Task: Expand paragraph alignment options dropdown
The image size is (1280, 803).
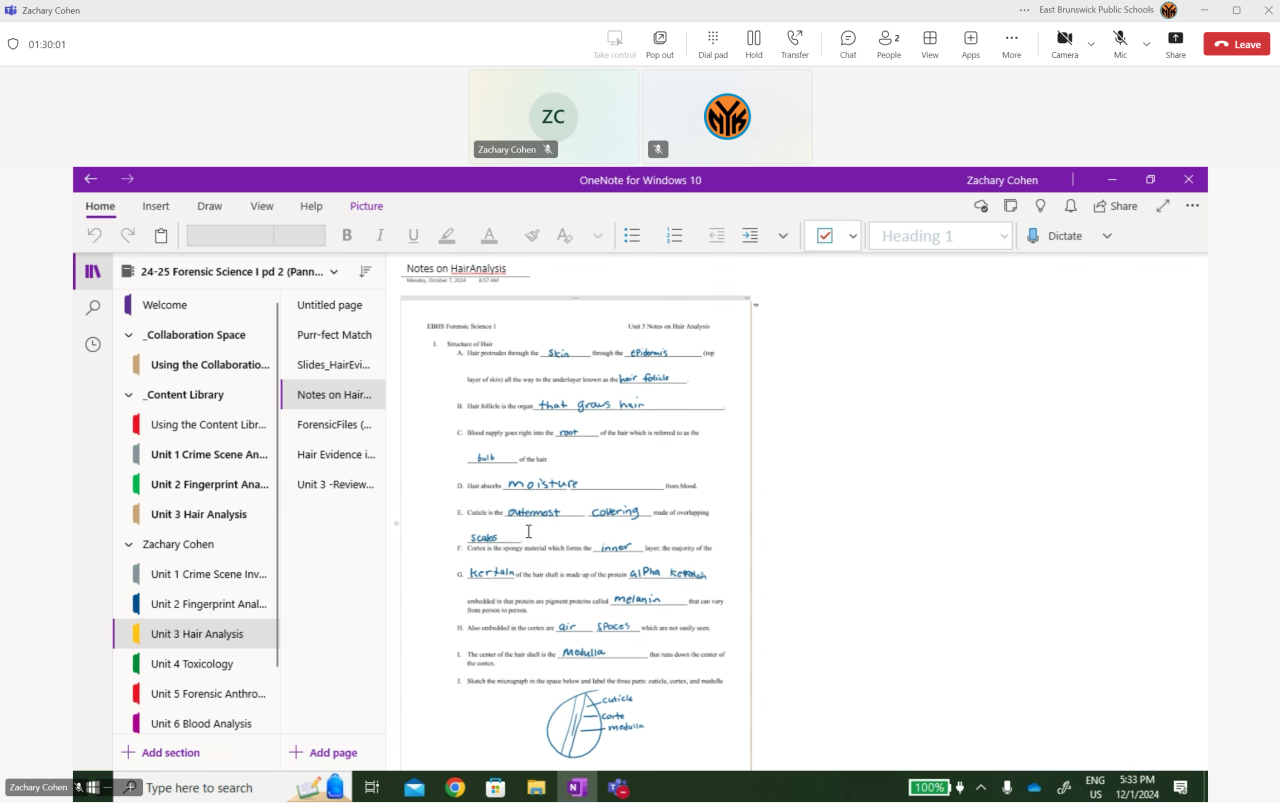Action: click(783, 236)
